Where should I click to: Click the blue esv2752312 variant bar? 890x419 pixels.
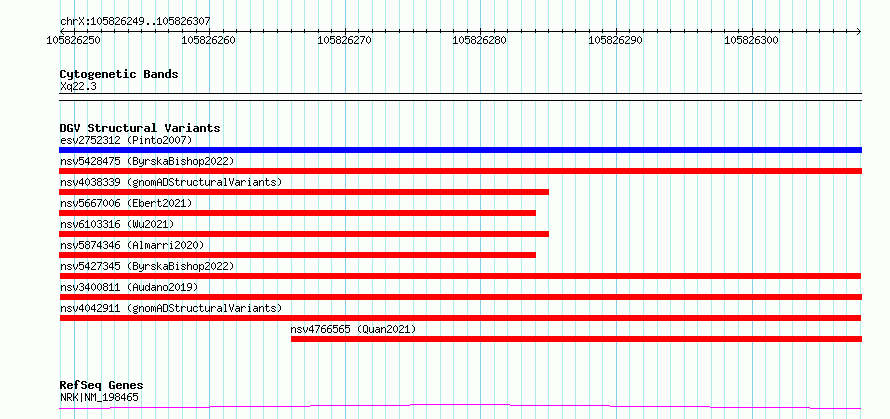[x=460, y=150]
